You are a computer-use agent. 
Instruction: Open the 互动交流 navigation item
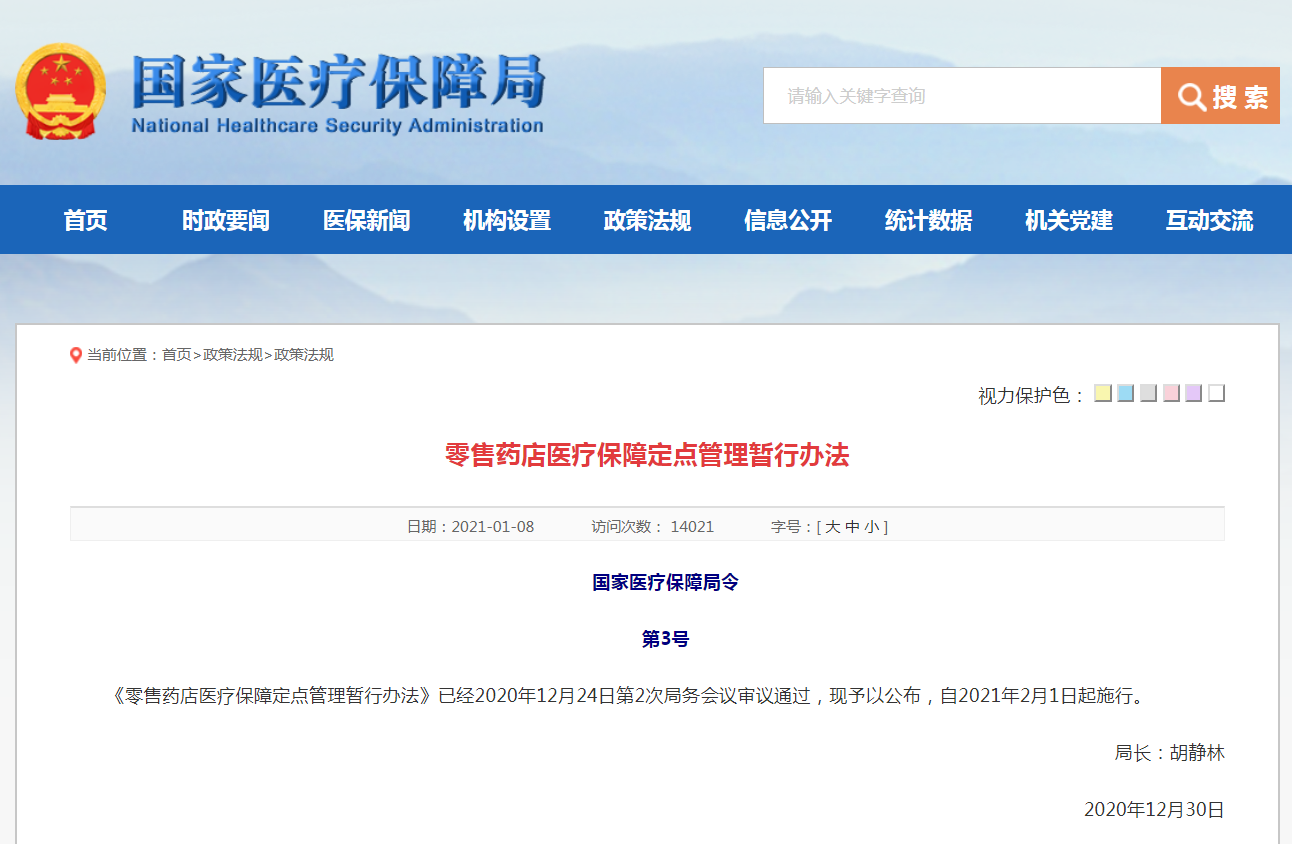[x=1209, y=220]
